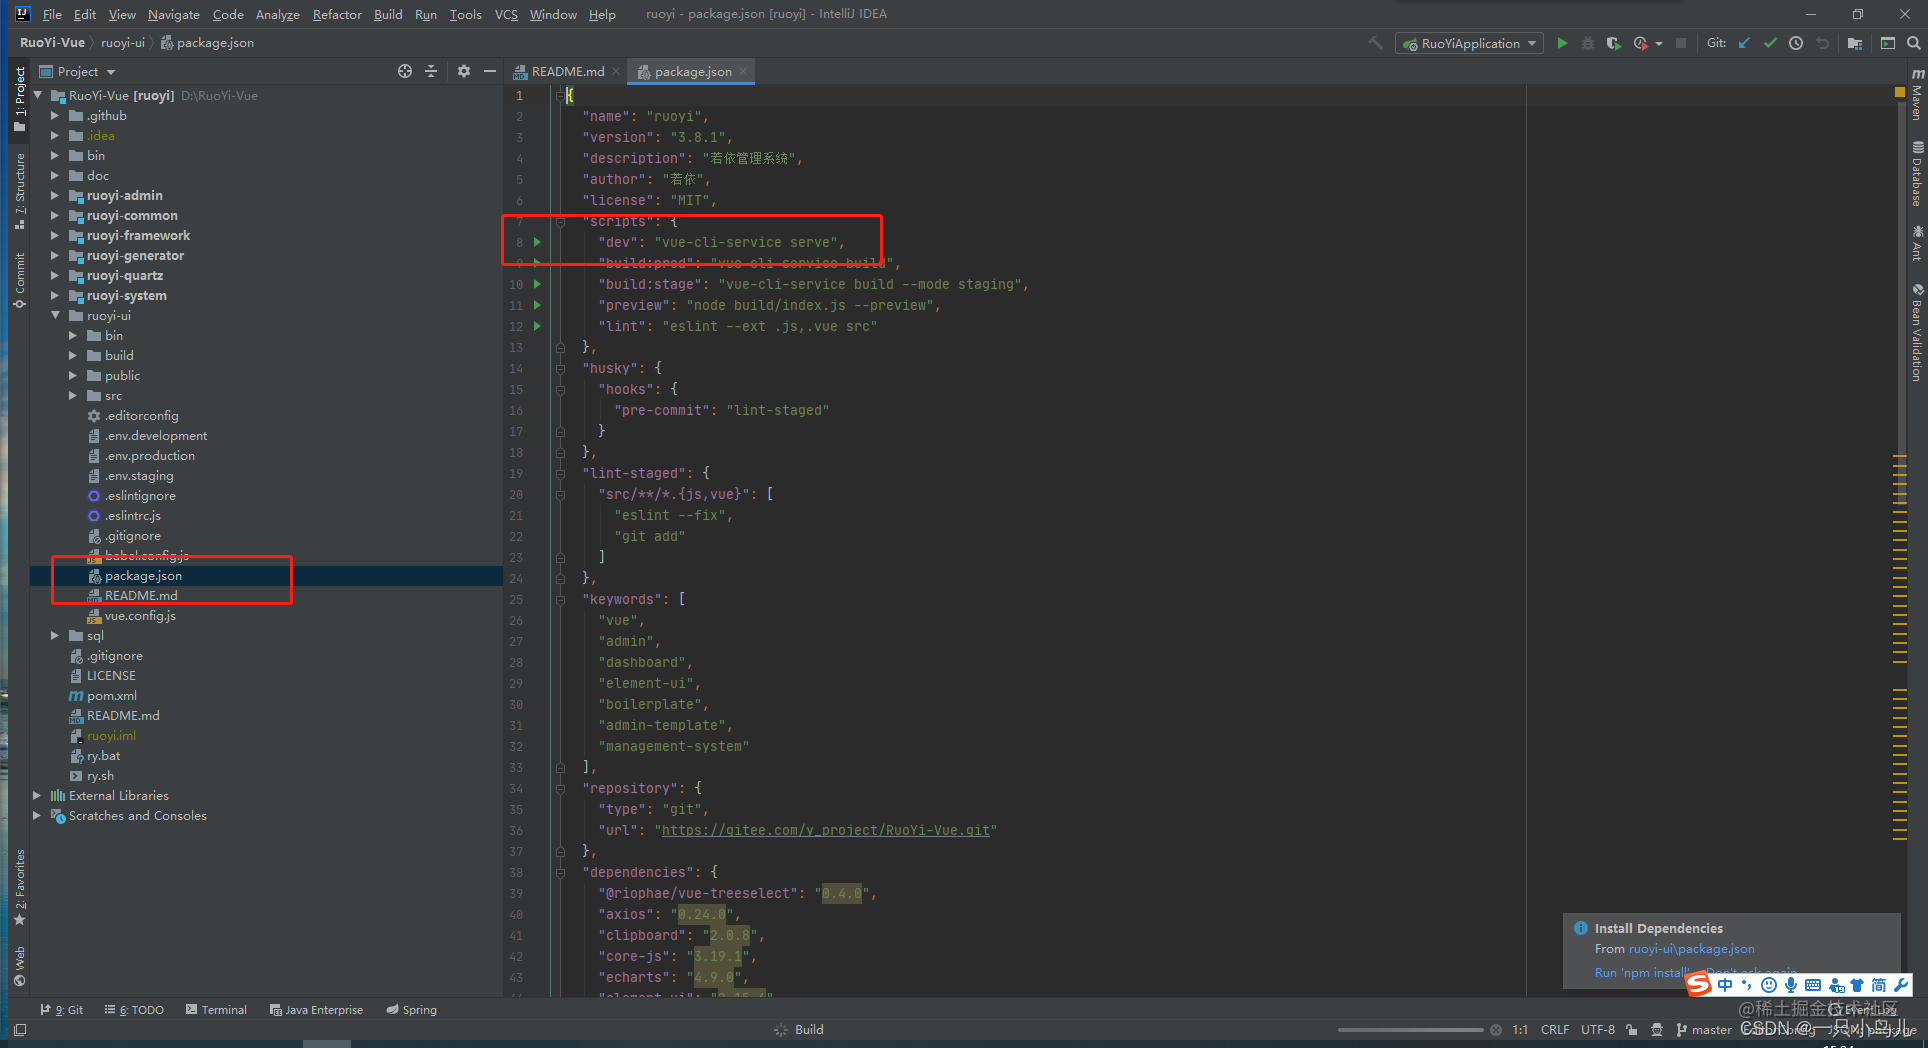
Task: Close the package.json editor tab
Action: [x=743, y=71]
